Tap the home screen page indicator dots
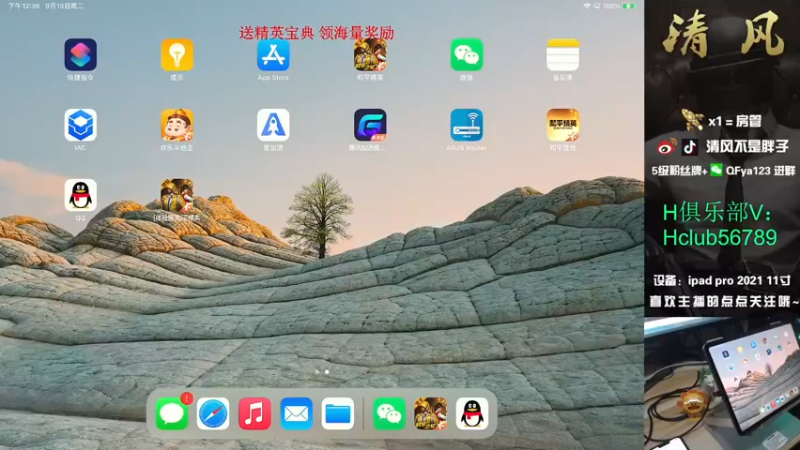This screenshot has height=450, width=800. click(322, 372)
